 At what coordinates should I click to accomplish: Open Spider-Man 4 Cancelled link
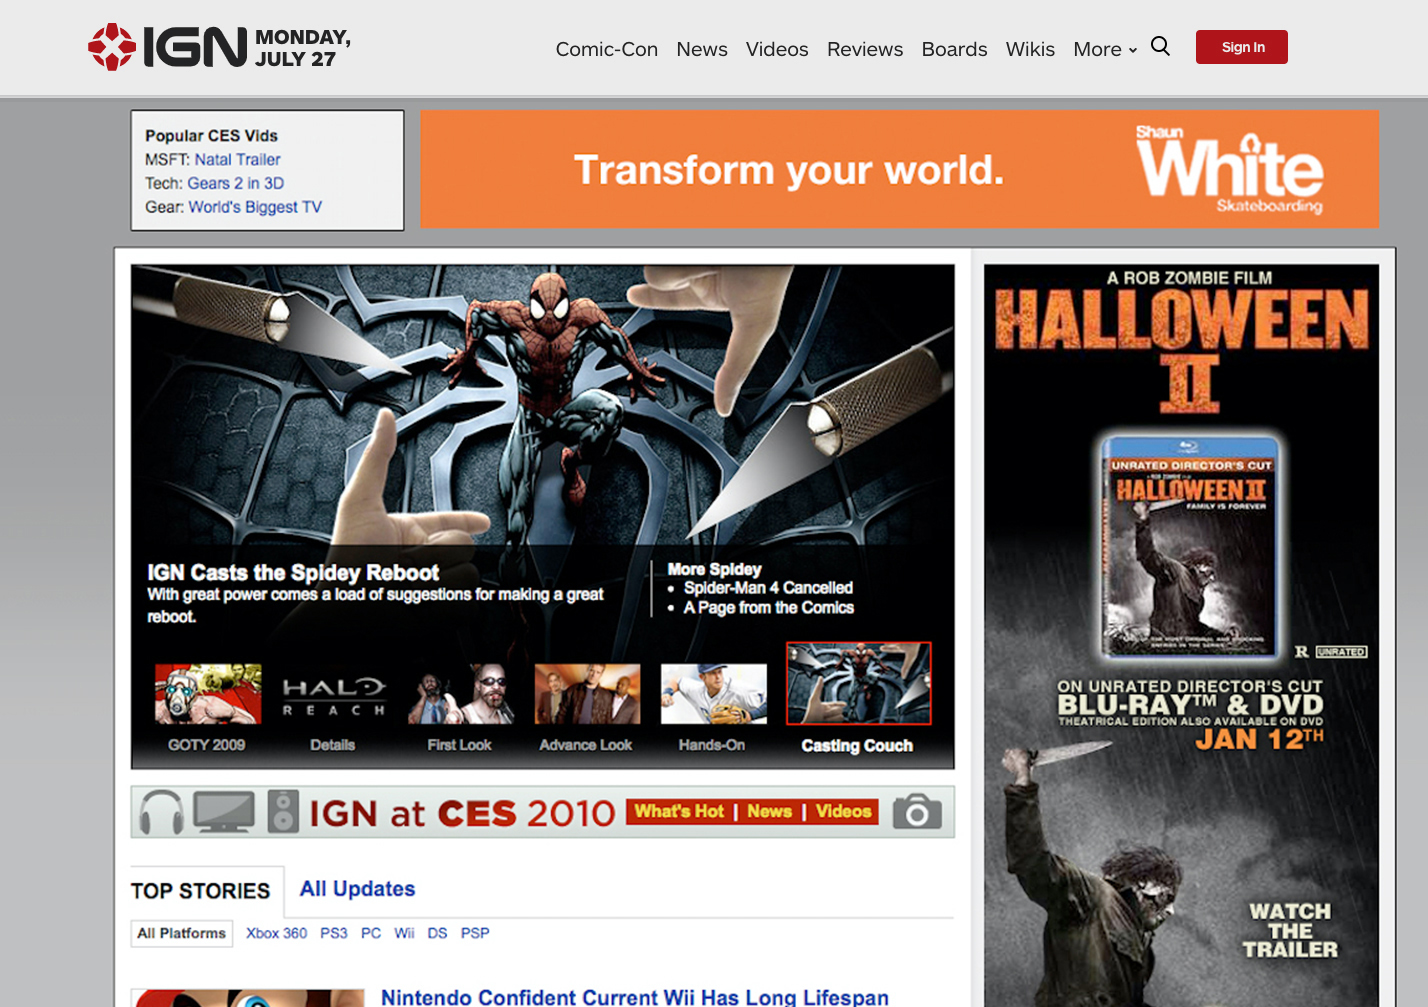pyautogui.click(x=768, y=588)
